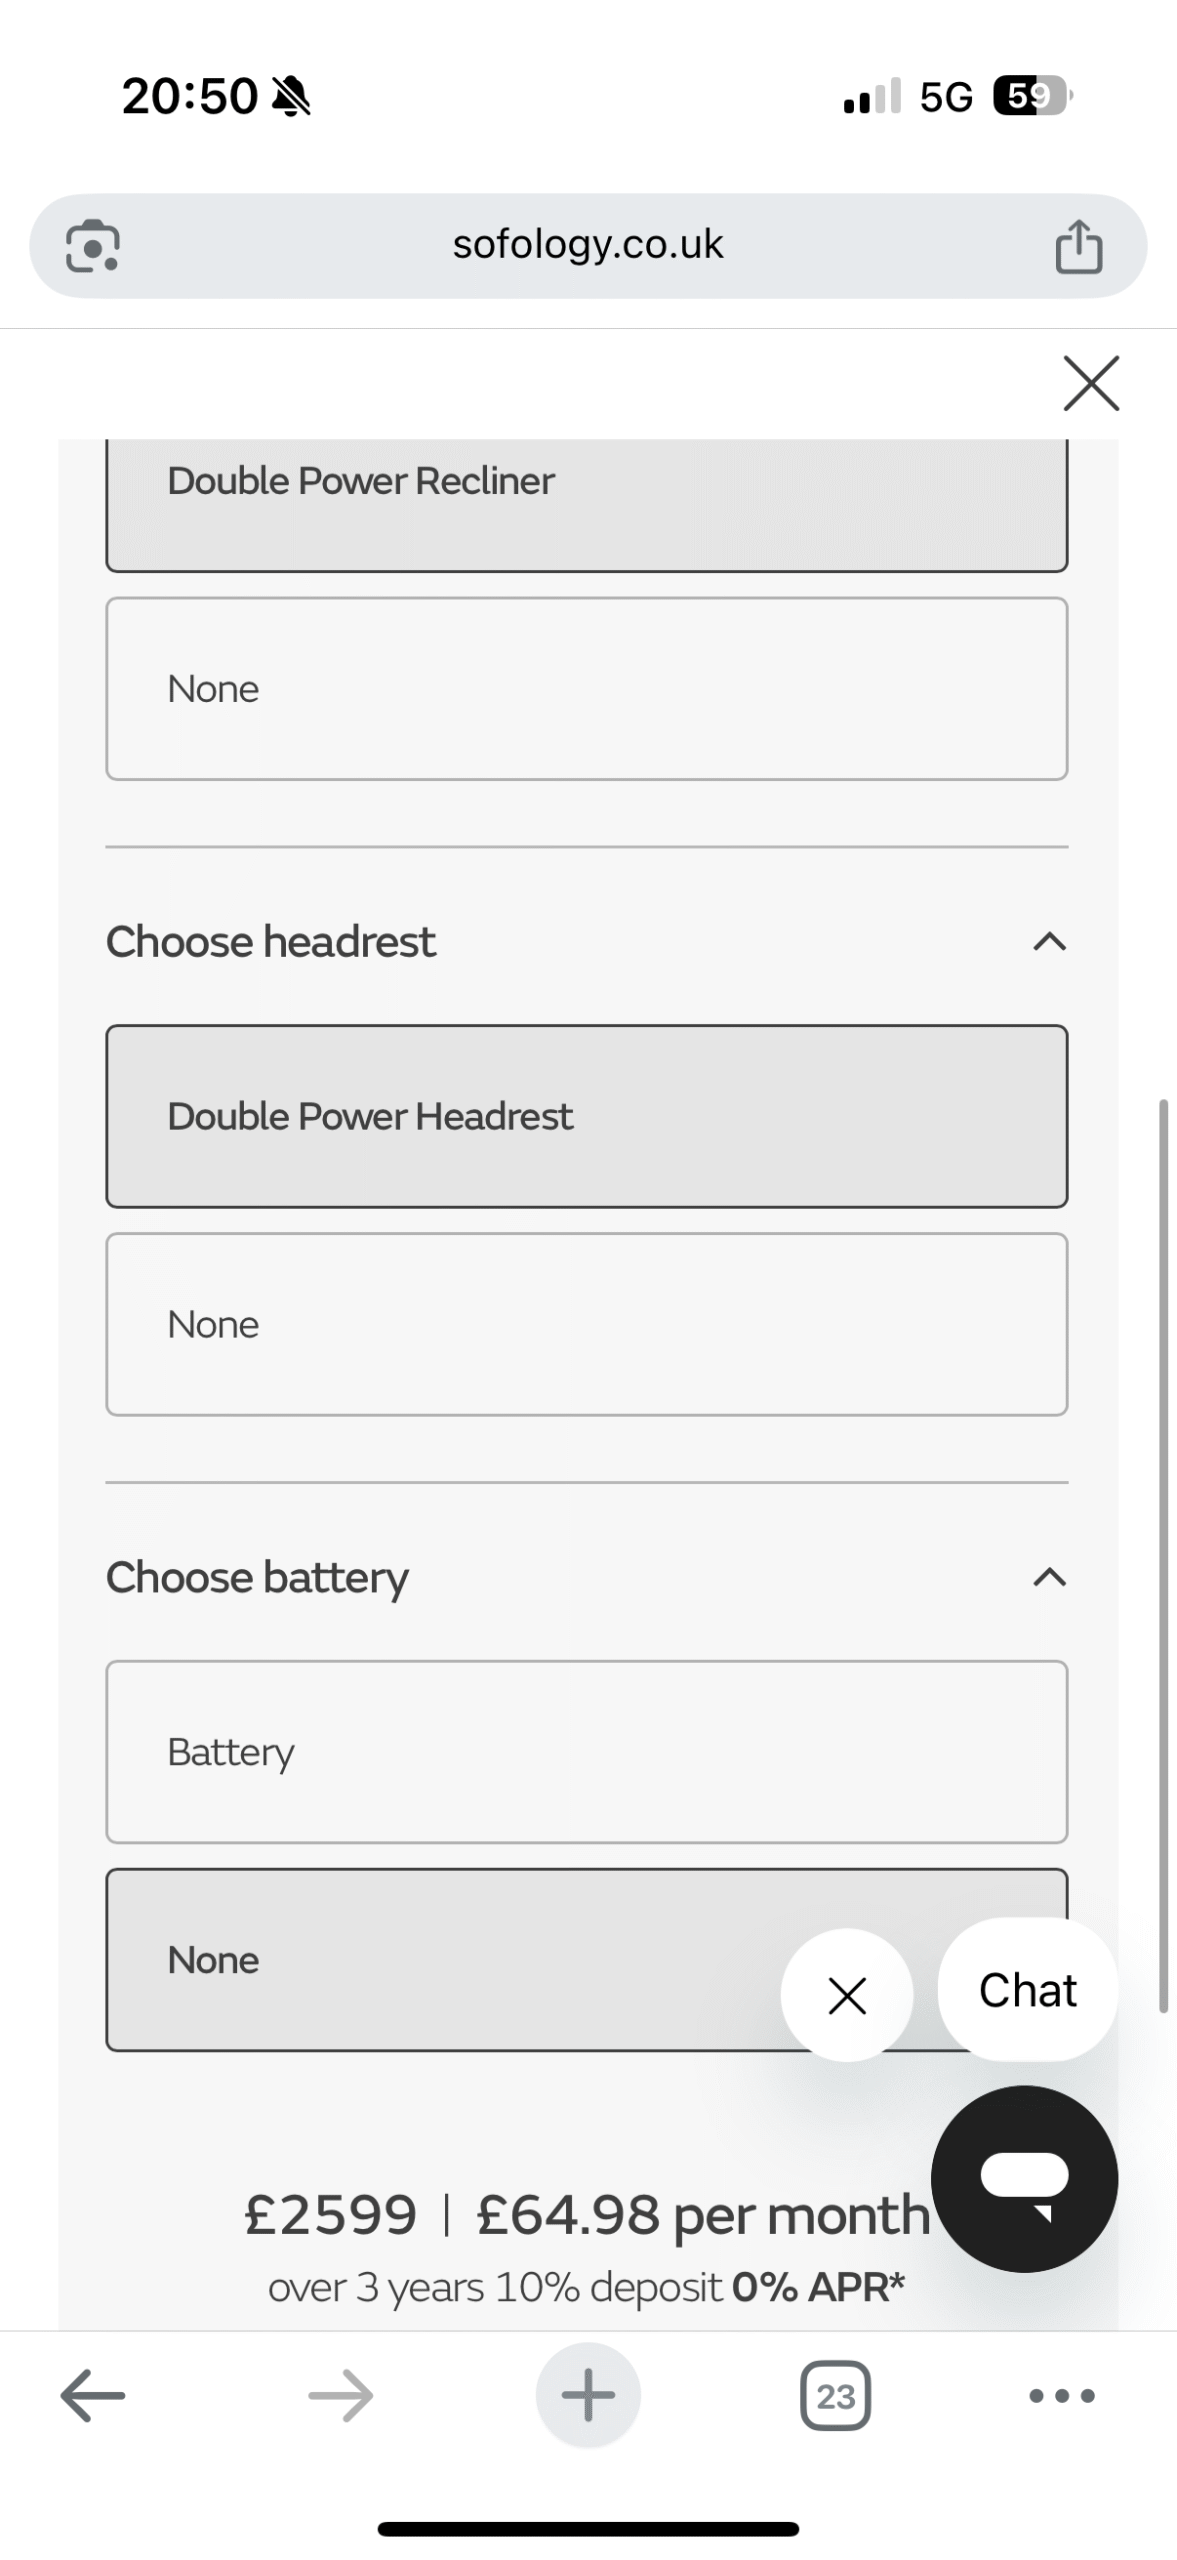Image resolution: width=1177 pixels, height=2560 pixels.
Task: Go back with the browser arrow
Action: pyautogui.click(x=92, y=2396)
